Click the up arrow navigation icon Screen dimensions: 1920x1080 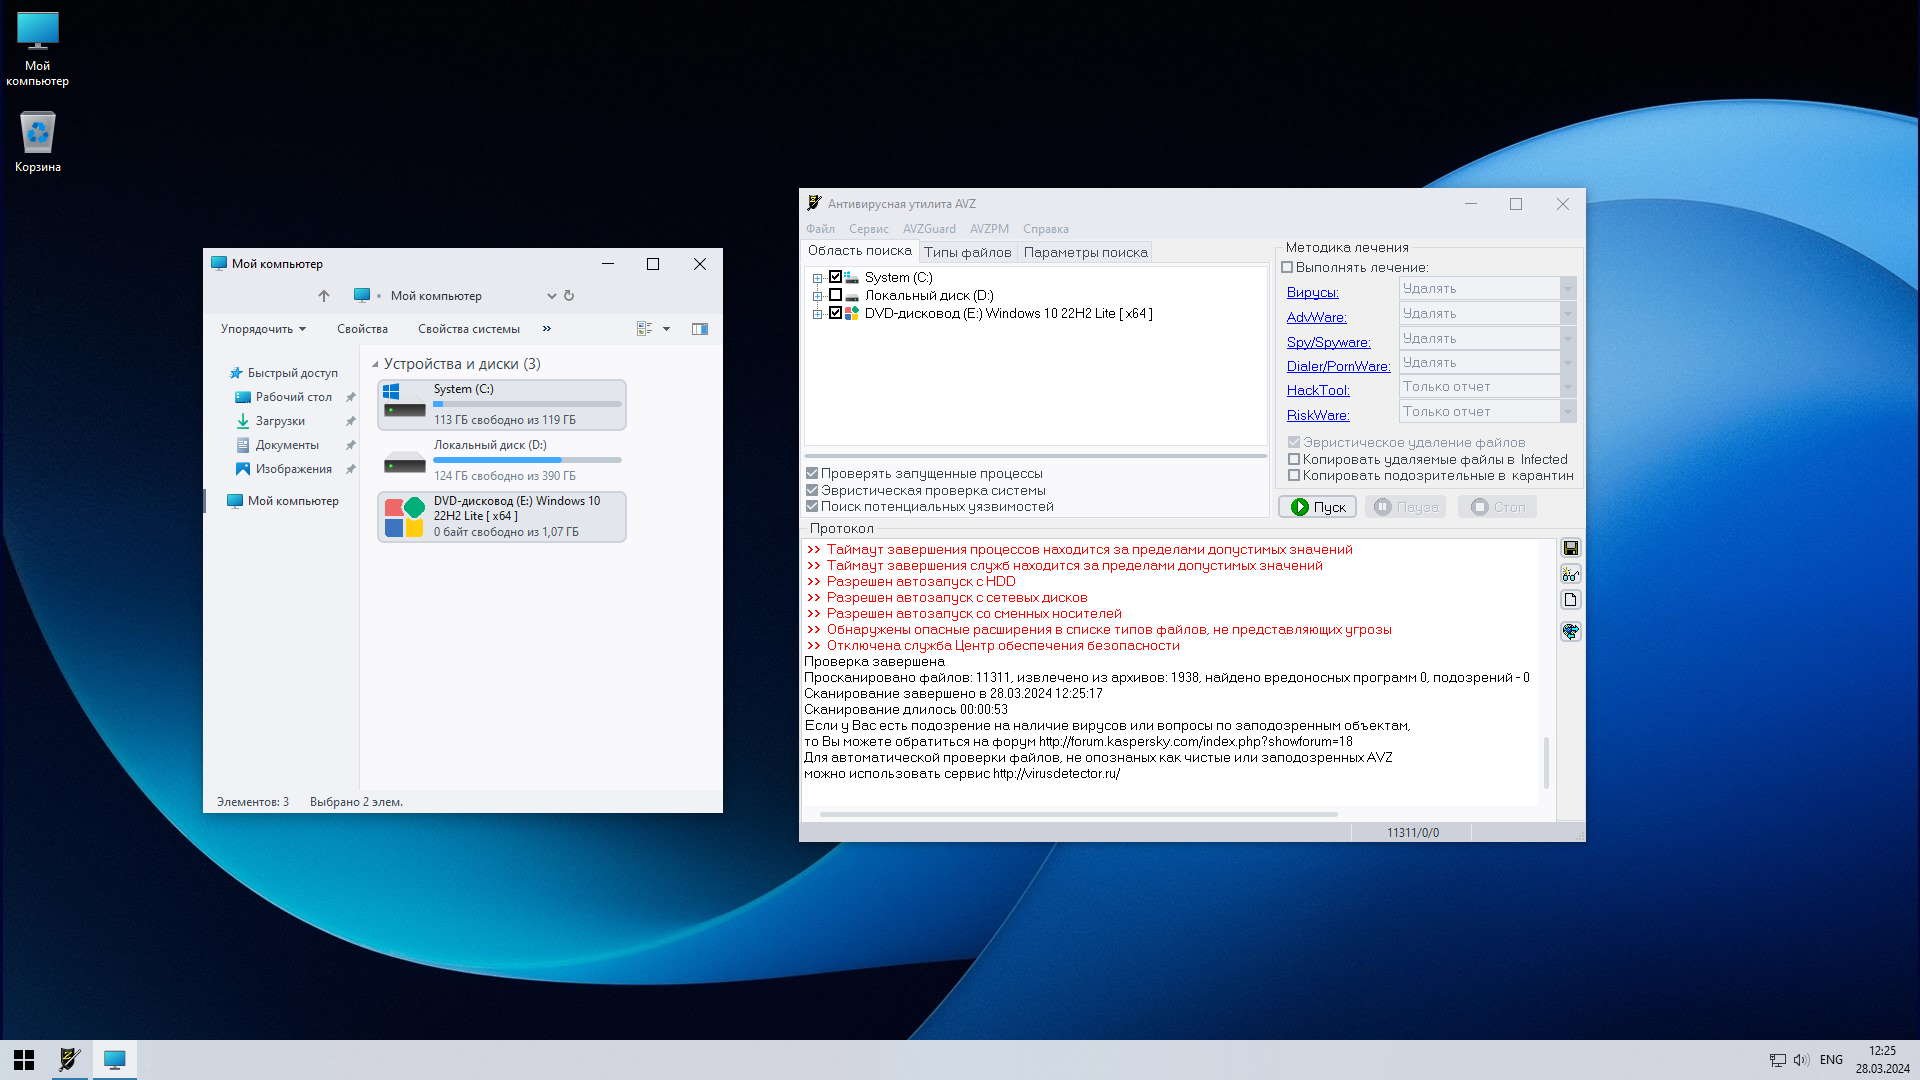point(323,296)
